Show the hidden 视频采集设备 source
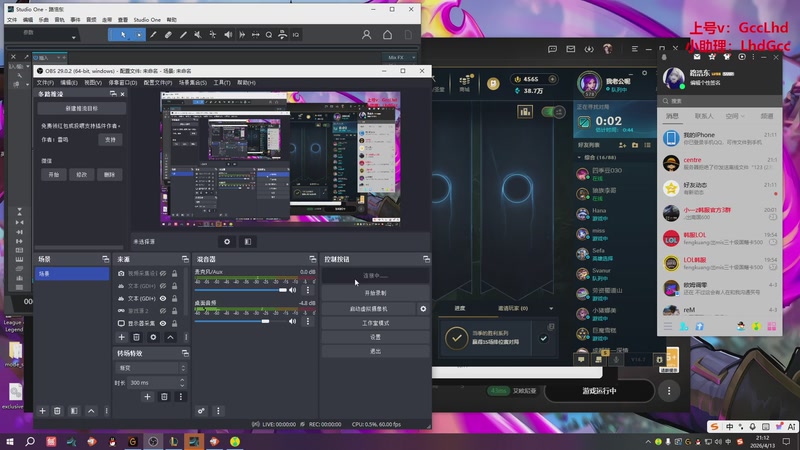The height and width of the screenshot is (450, 800). pyautogui.click(x=163, y=272)
